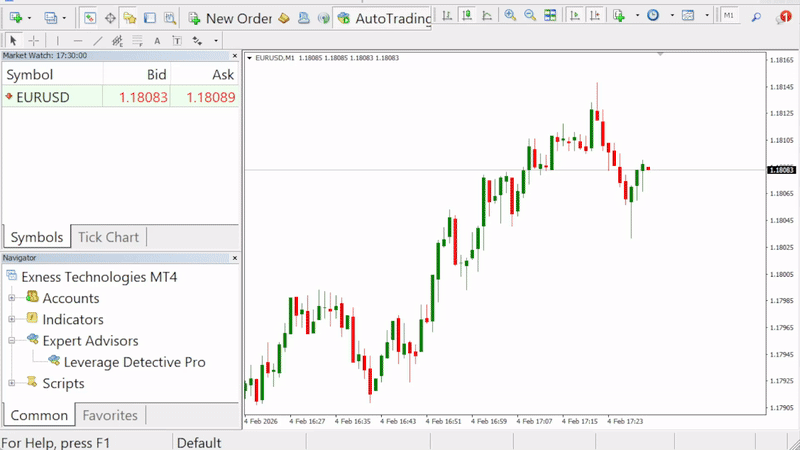Select the M1 timeframe button

(729, 15)
